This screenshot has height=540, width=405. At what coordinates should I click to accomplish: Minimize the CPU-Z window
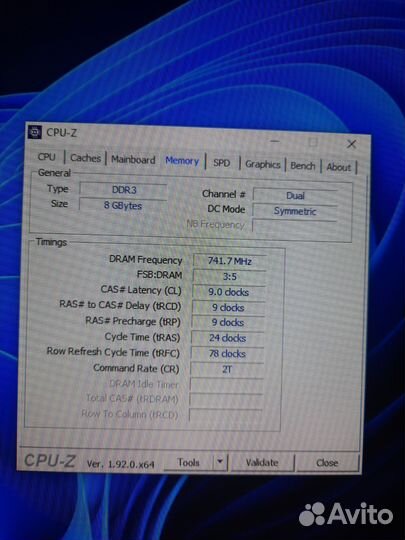tap(275, 141)
